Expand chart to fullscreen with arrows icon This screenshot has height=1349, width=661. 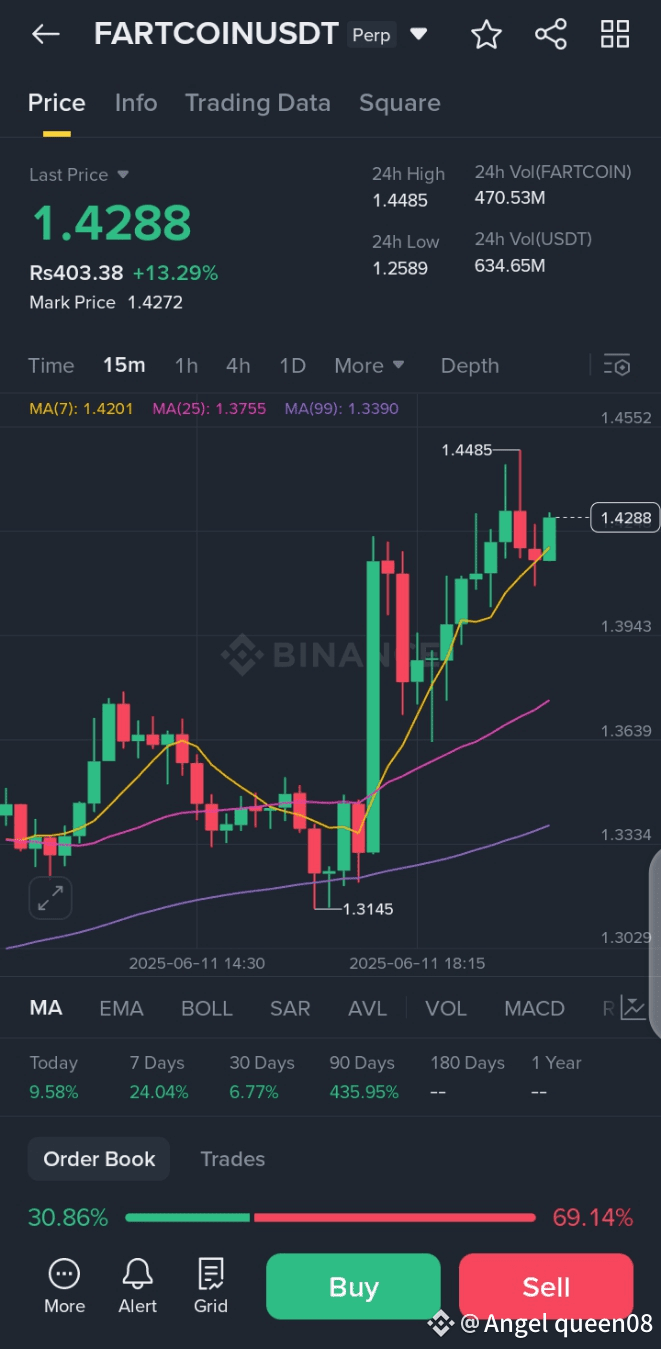click(50, 897)
